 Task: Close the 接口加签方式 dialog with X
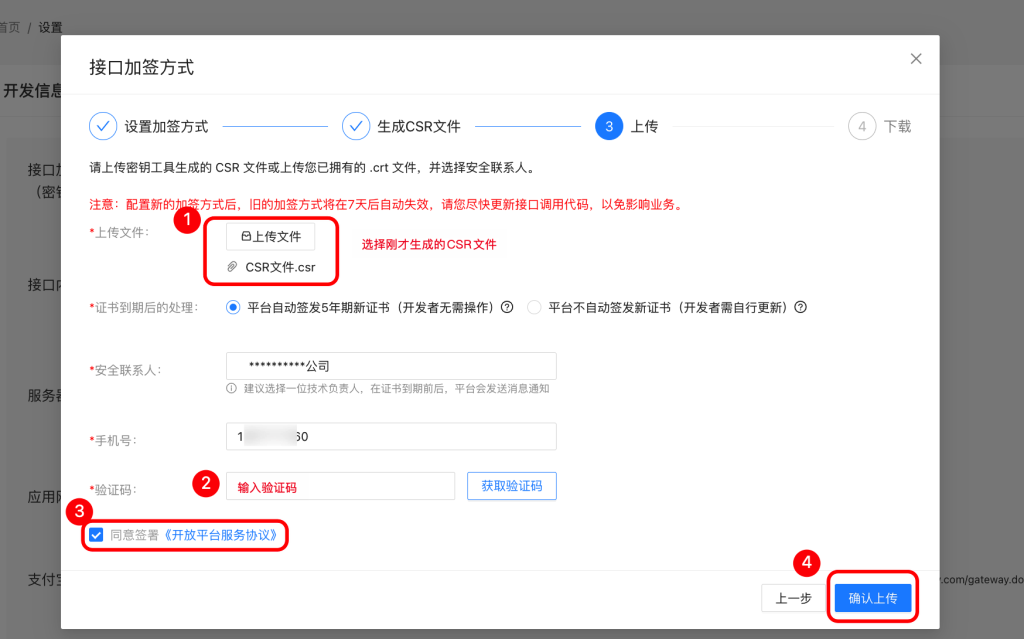[916, 59]
